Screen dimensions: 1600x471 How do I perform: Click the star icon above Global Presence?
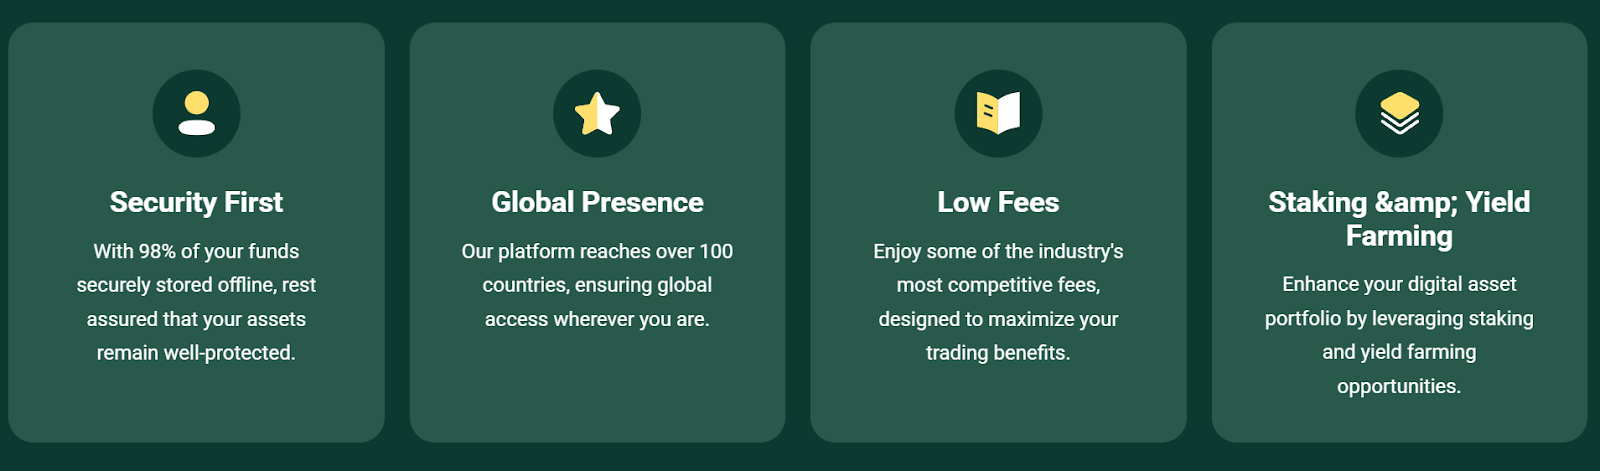point(597,113)
